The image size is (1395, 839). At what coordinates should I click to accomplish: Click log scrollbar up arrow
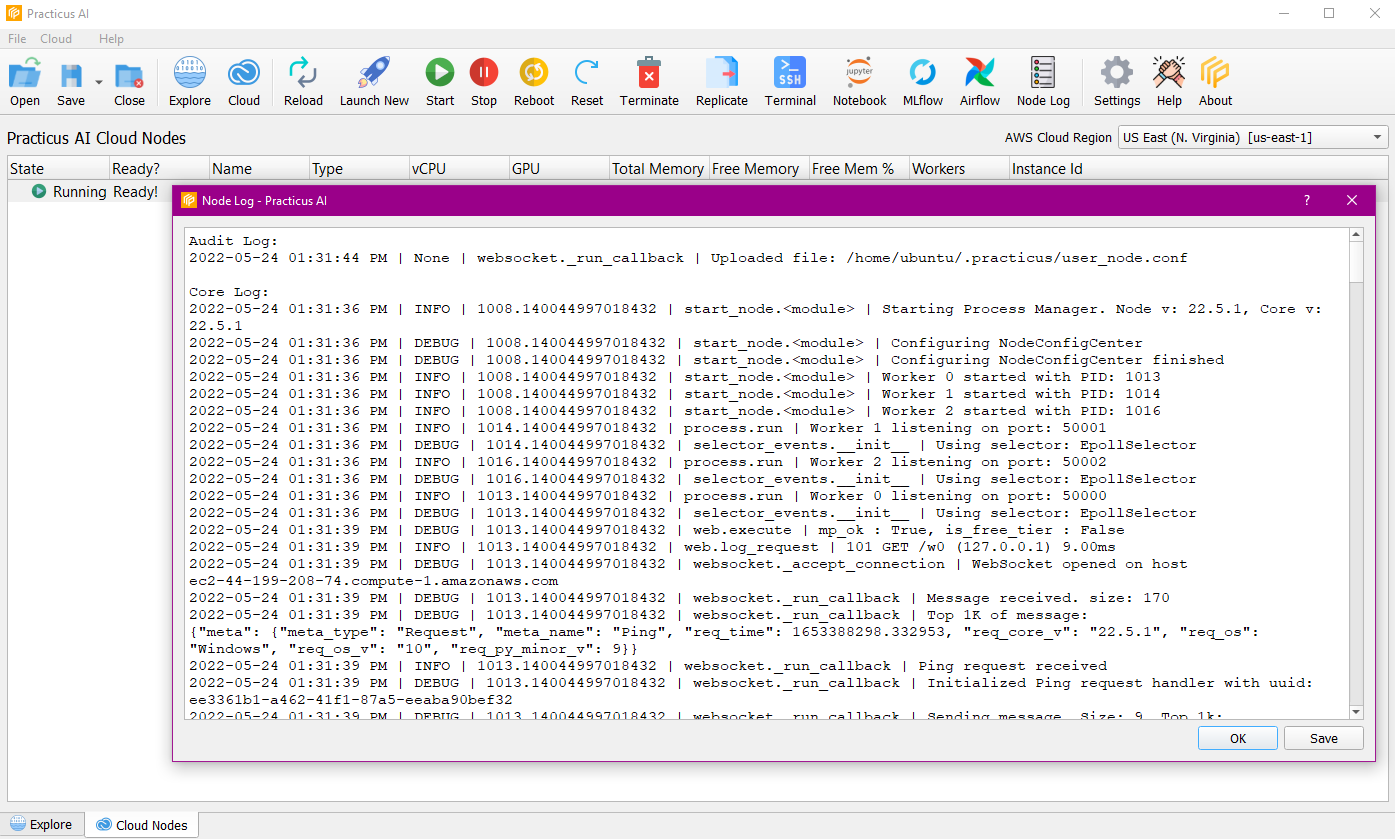pyautogui.click(x=1356, y=236)
